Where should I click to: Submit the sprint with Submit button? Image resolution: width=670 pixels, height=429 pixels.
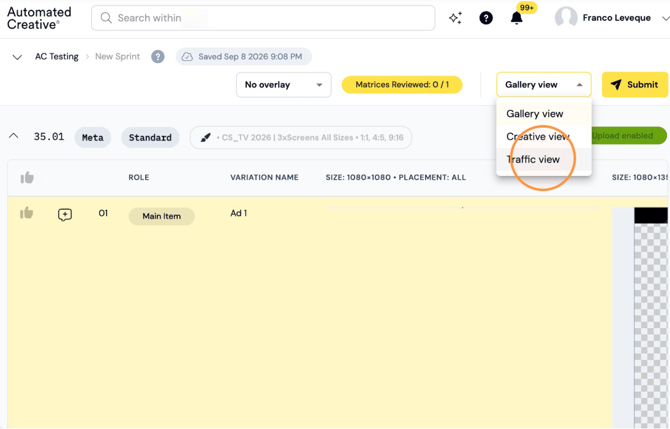point(635,85)
